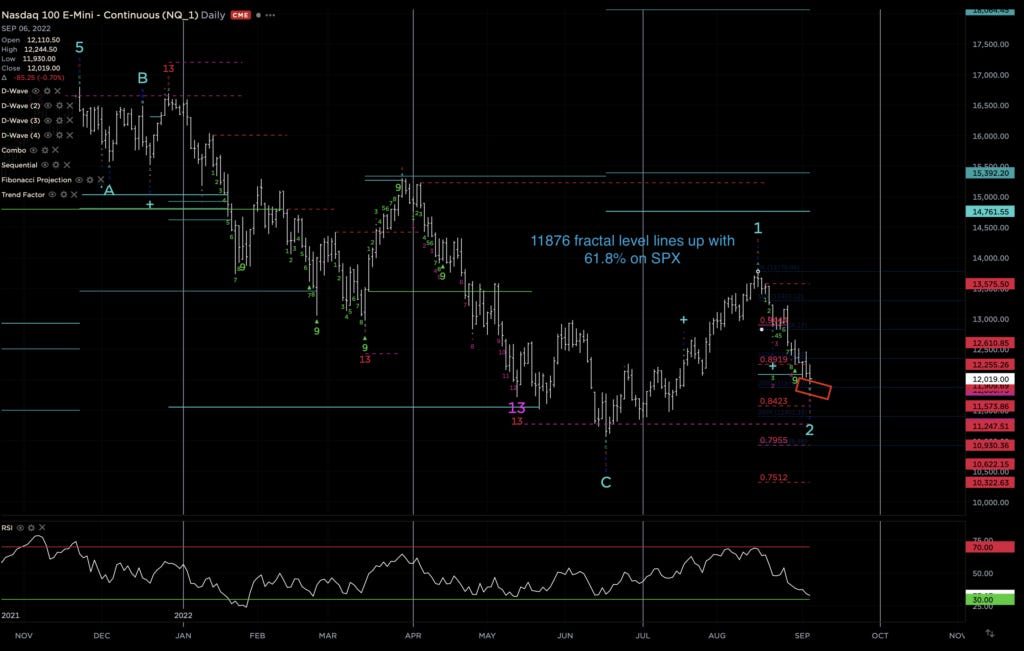Image resolution: width=1024 pixels, height=651 pixels.
Task: Click the JAN label on time axis
Action: coord(184,635)
